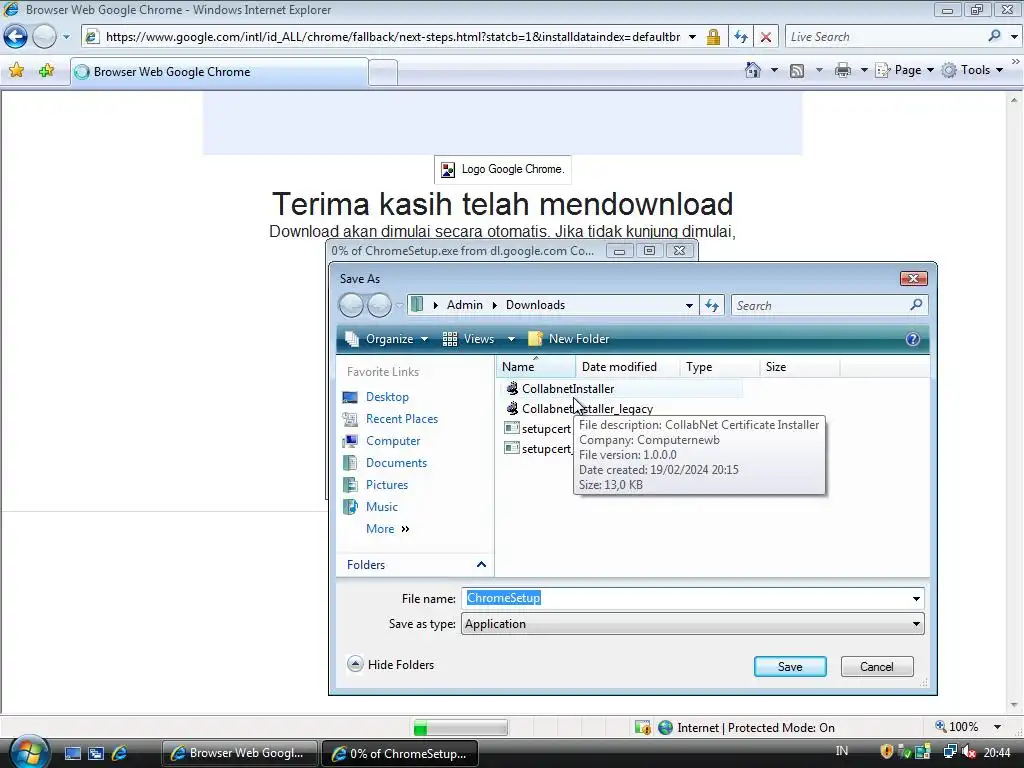This screenshot has width=1024, height=768.
Task: Click search magnifier in Save As dialog
Action: click(916, 304)
